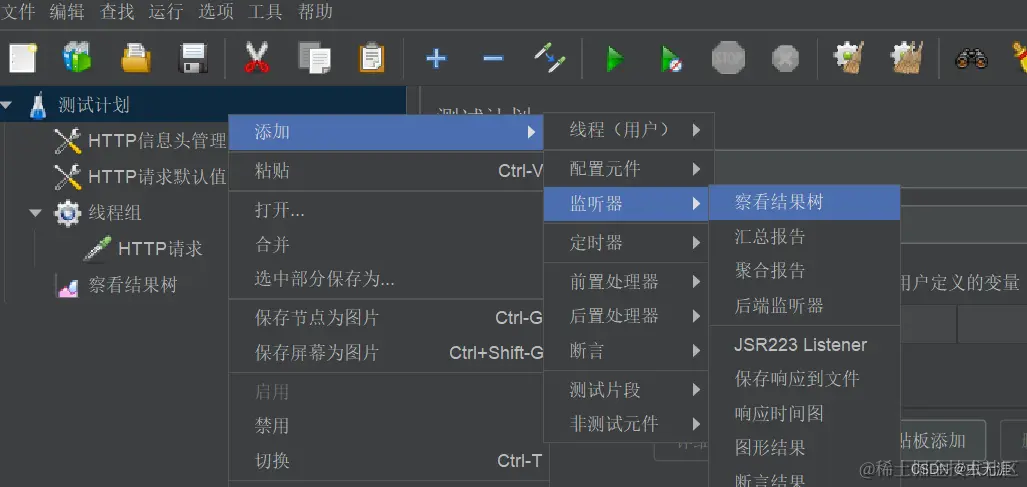Select 汇总报告 listener

click(805, 237)
